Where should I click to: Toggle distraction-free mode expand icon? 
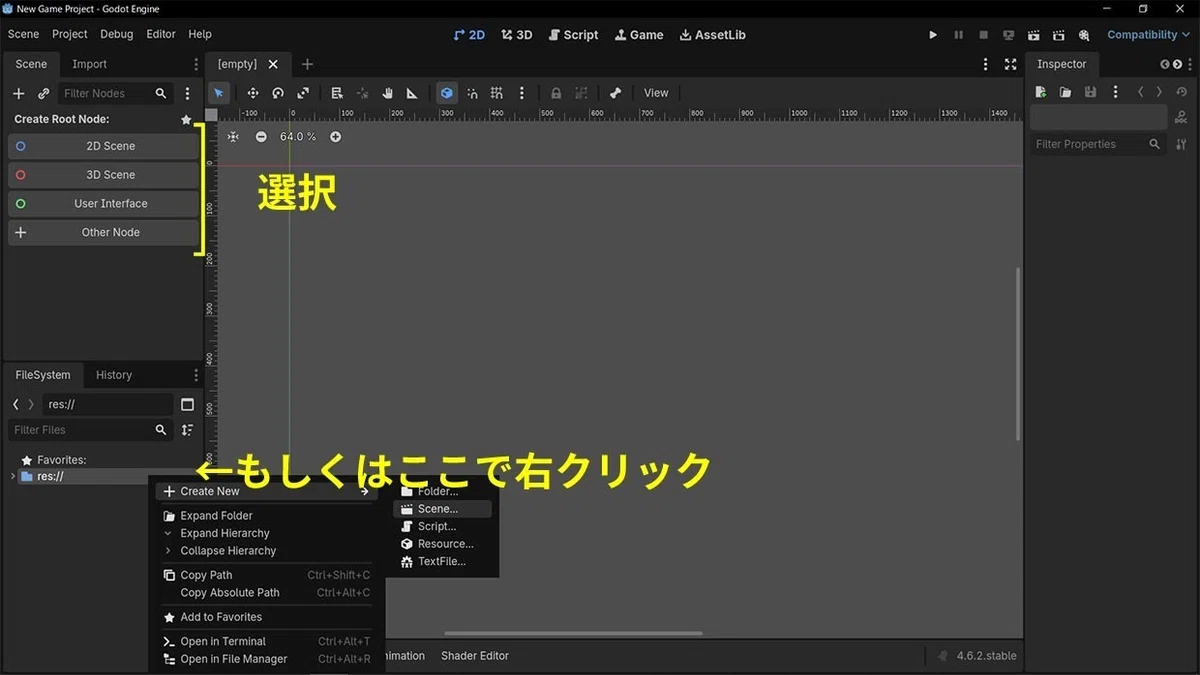(x=1011, y=64)
